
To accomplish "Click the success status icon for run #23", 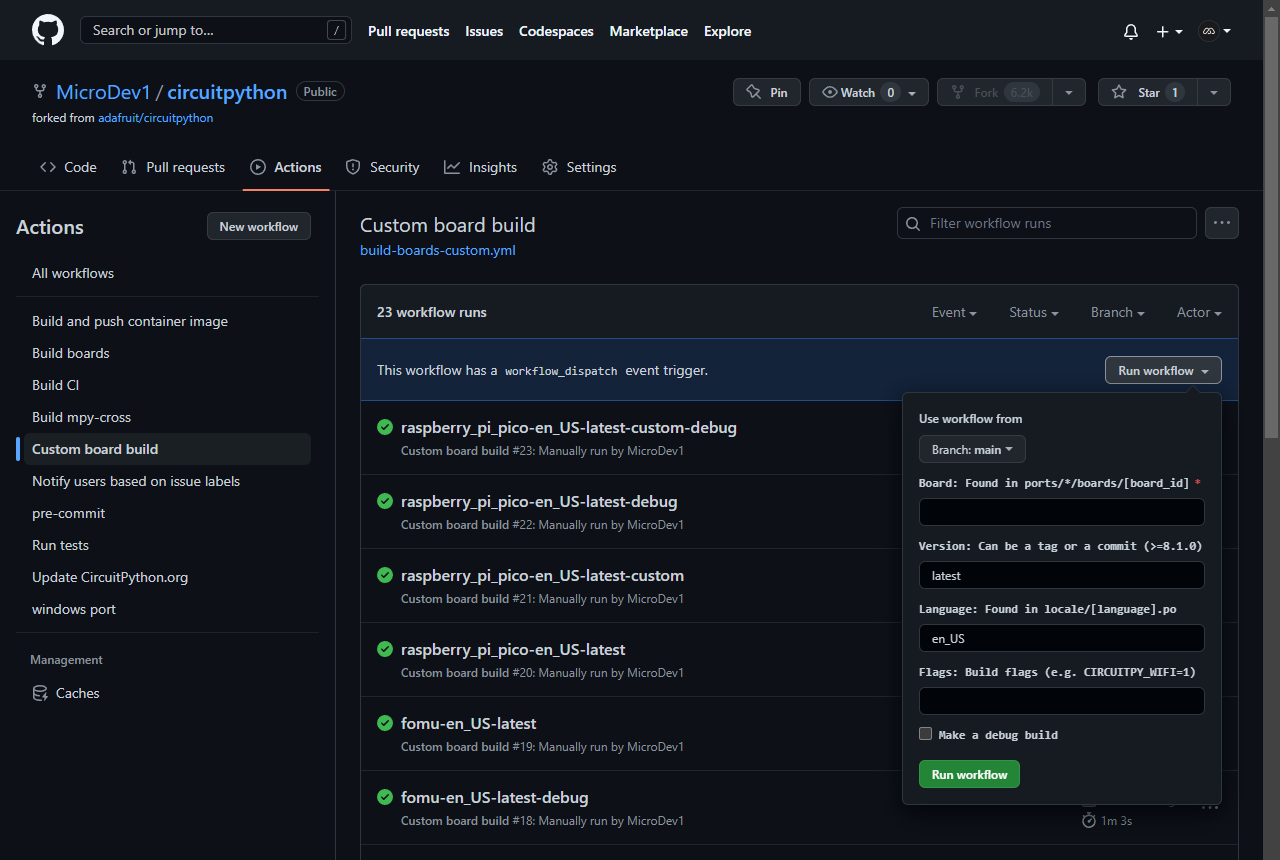I will (x=385, y=427).
